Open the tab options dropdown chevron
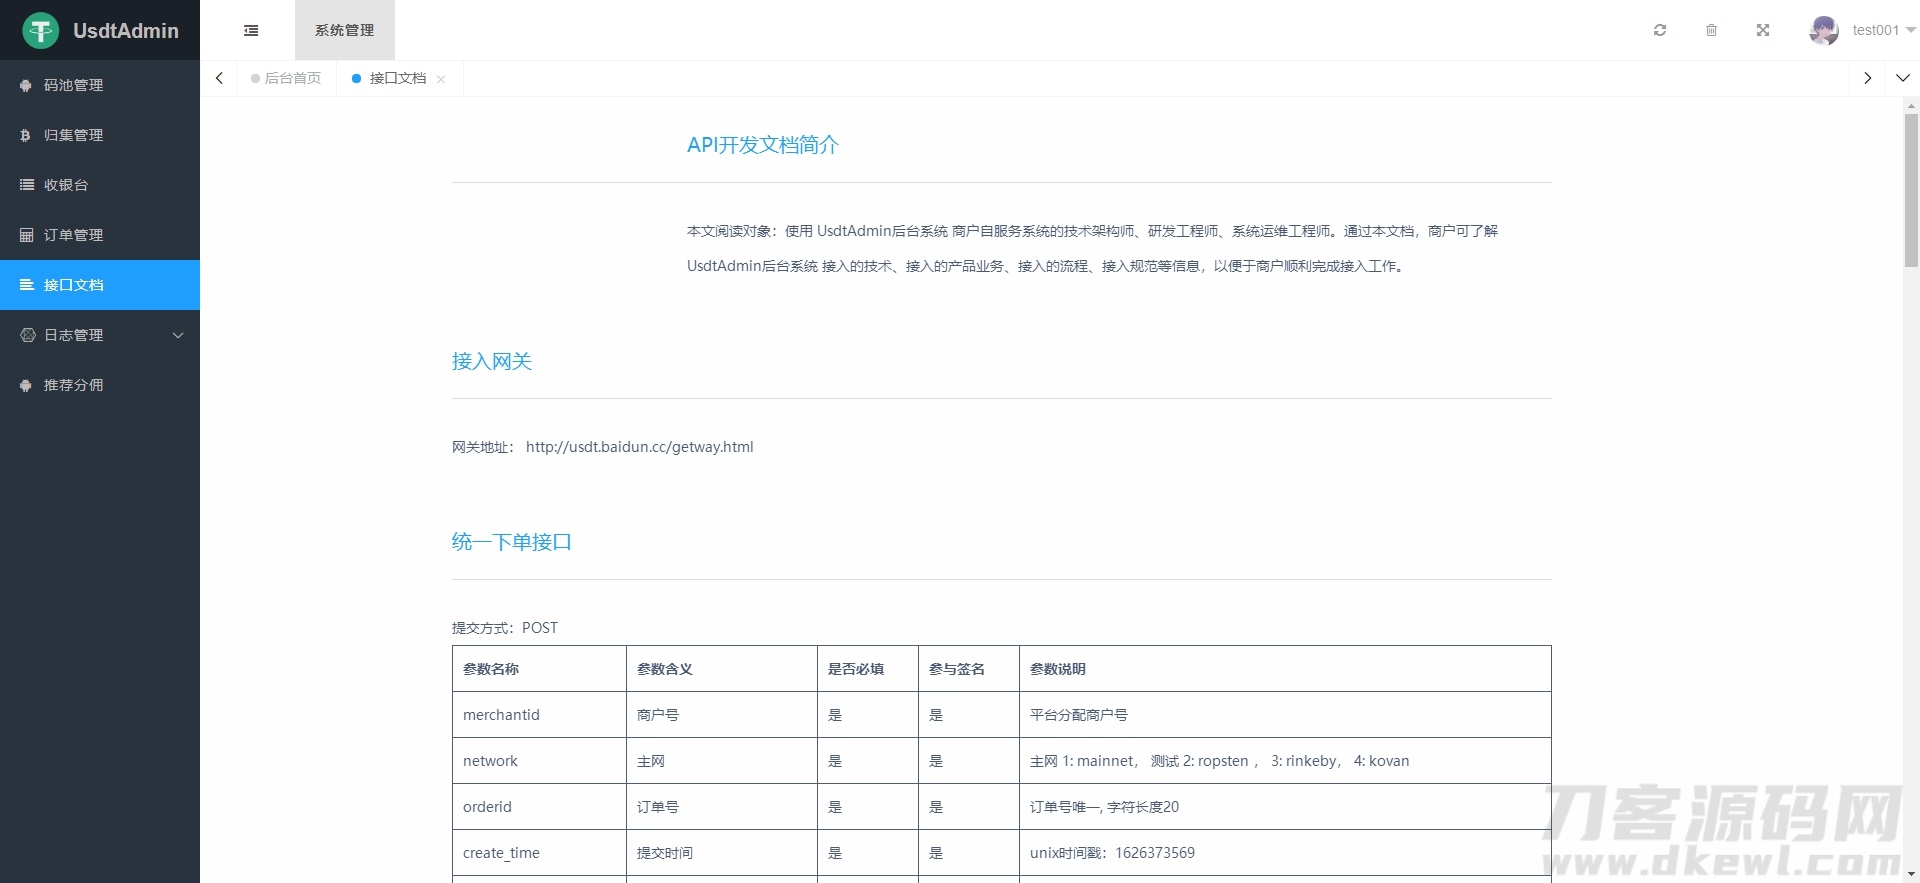1920x883 pixels. tap(1902, 78)
